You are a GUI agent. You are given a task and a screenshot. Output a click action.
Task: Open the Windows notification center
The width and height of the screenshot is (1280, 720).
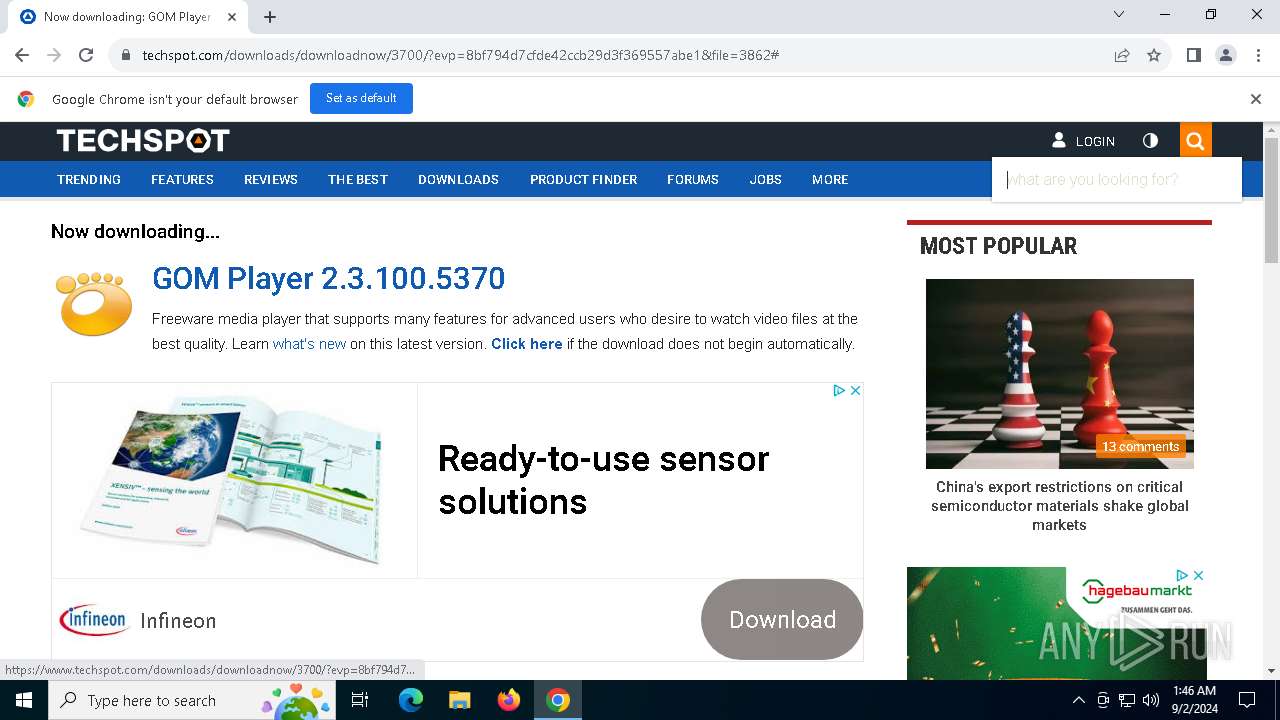(1247, 700)
